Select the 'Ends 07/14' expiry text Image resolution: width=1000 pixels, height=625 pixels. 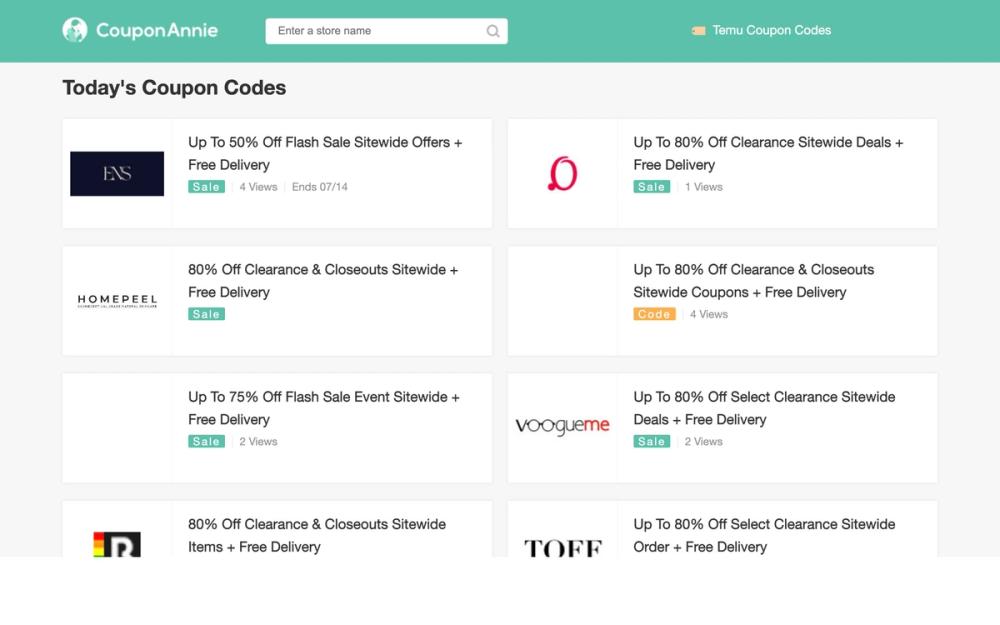click(320, 187)
